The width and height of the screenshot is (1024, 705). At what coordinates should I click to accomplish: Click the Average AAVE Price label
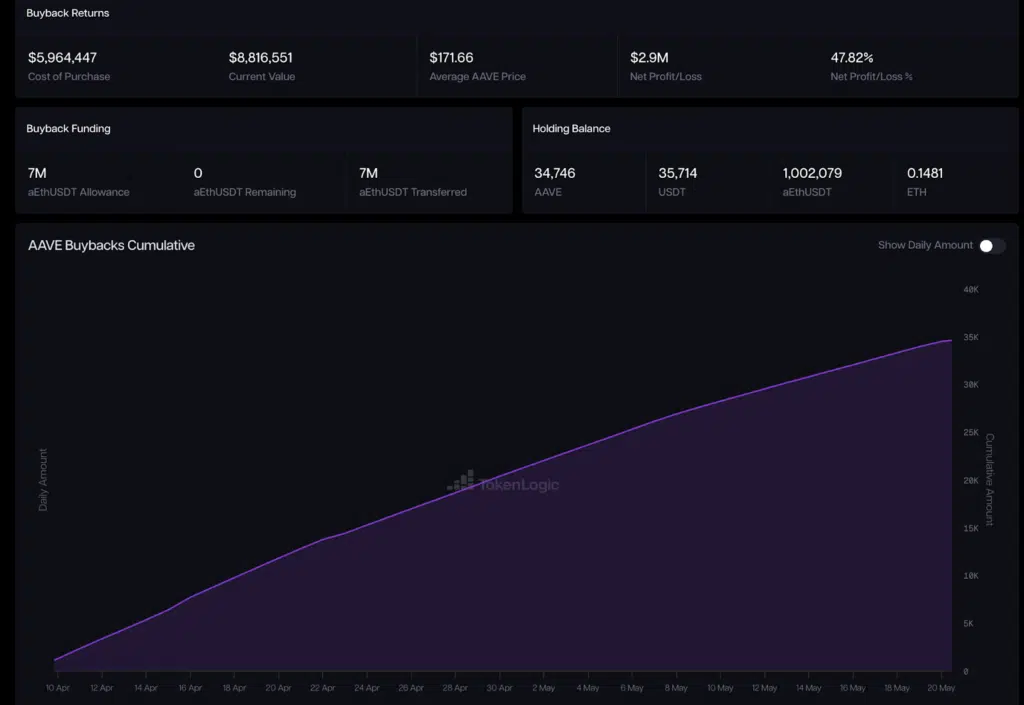[477, 76]
